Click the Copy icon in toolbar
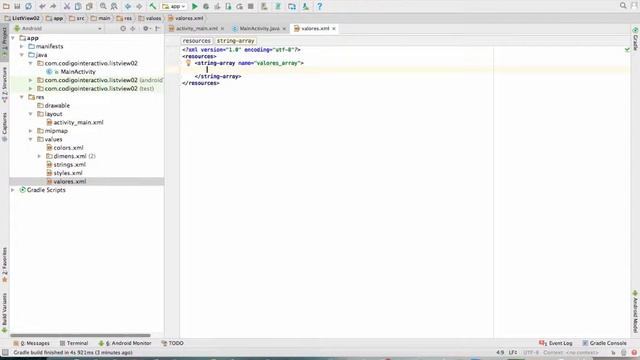Screen dimensions: 640x360 click(x=78, y=6)
